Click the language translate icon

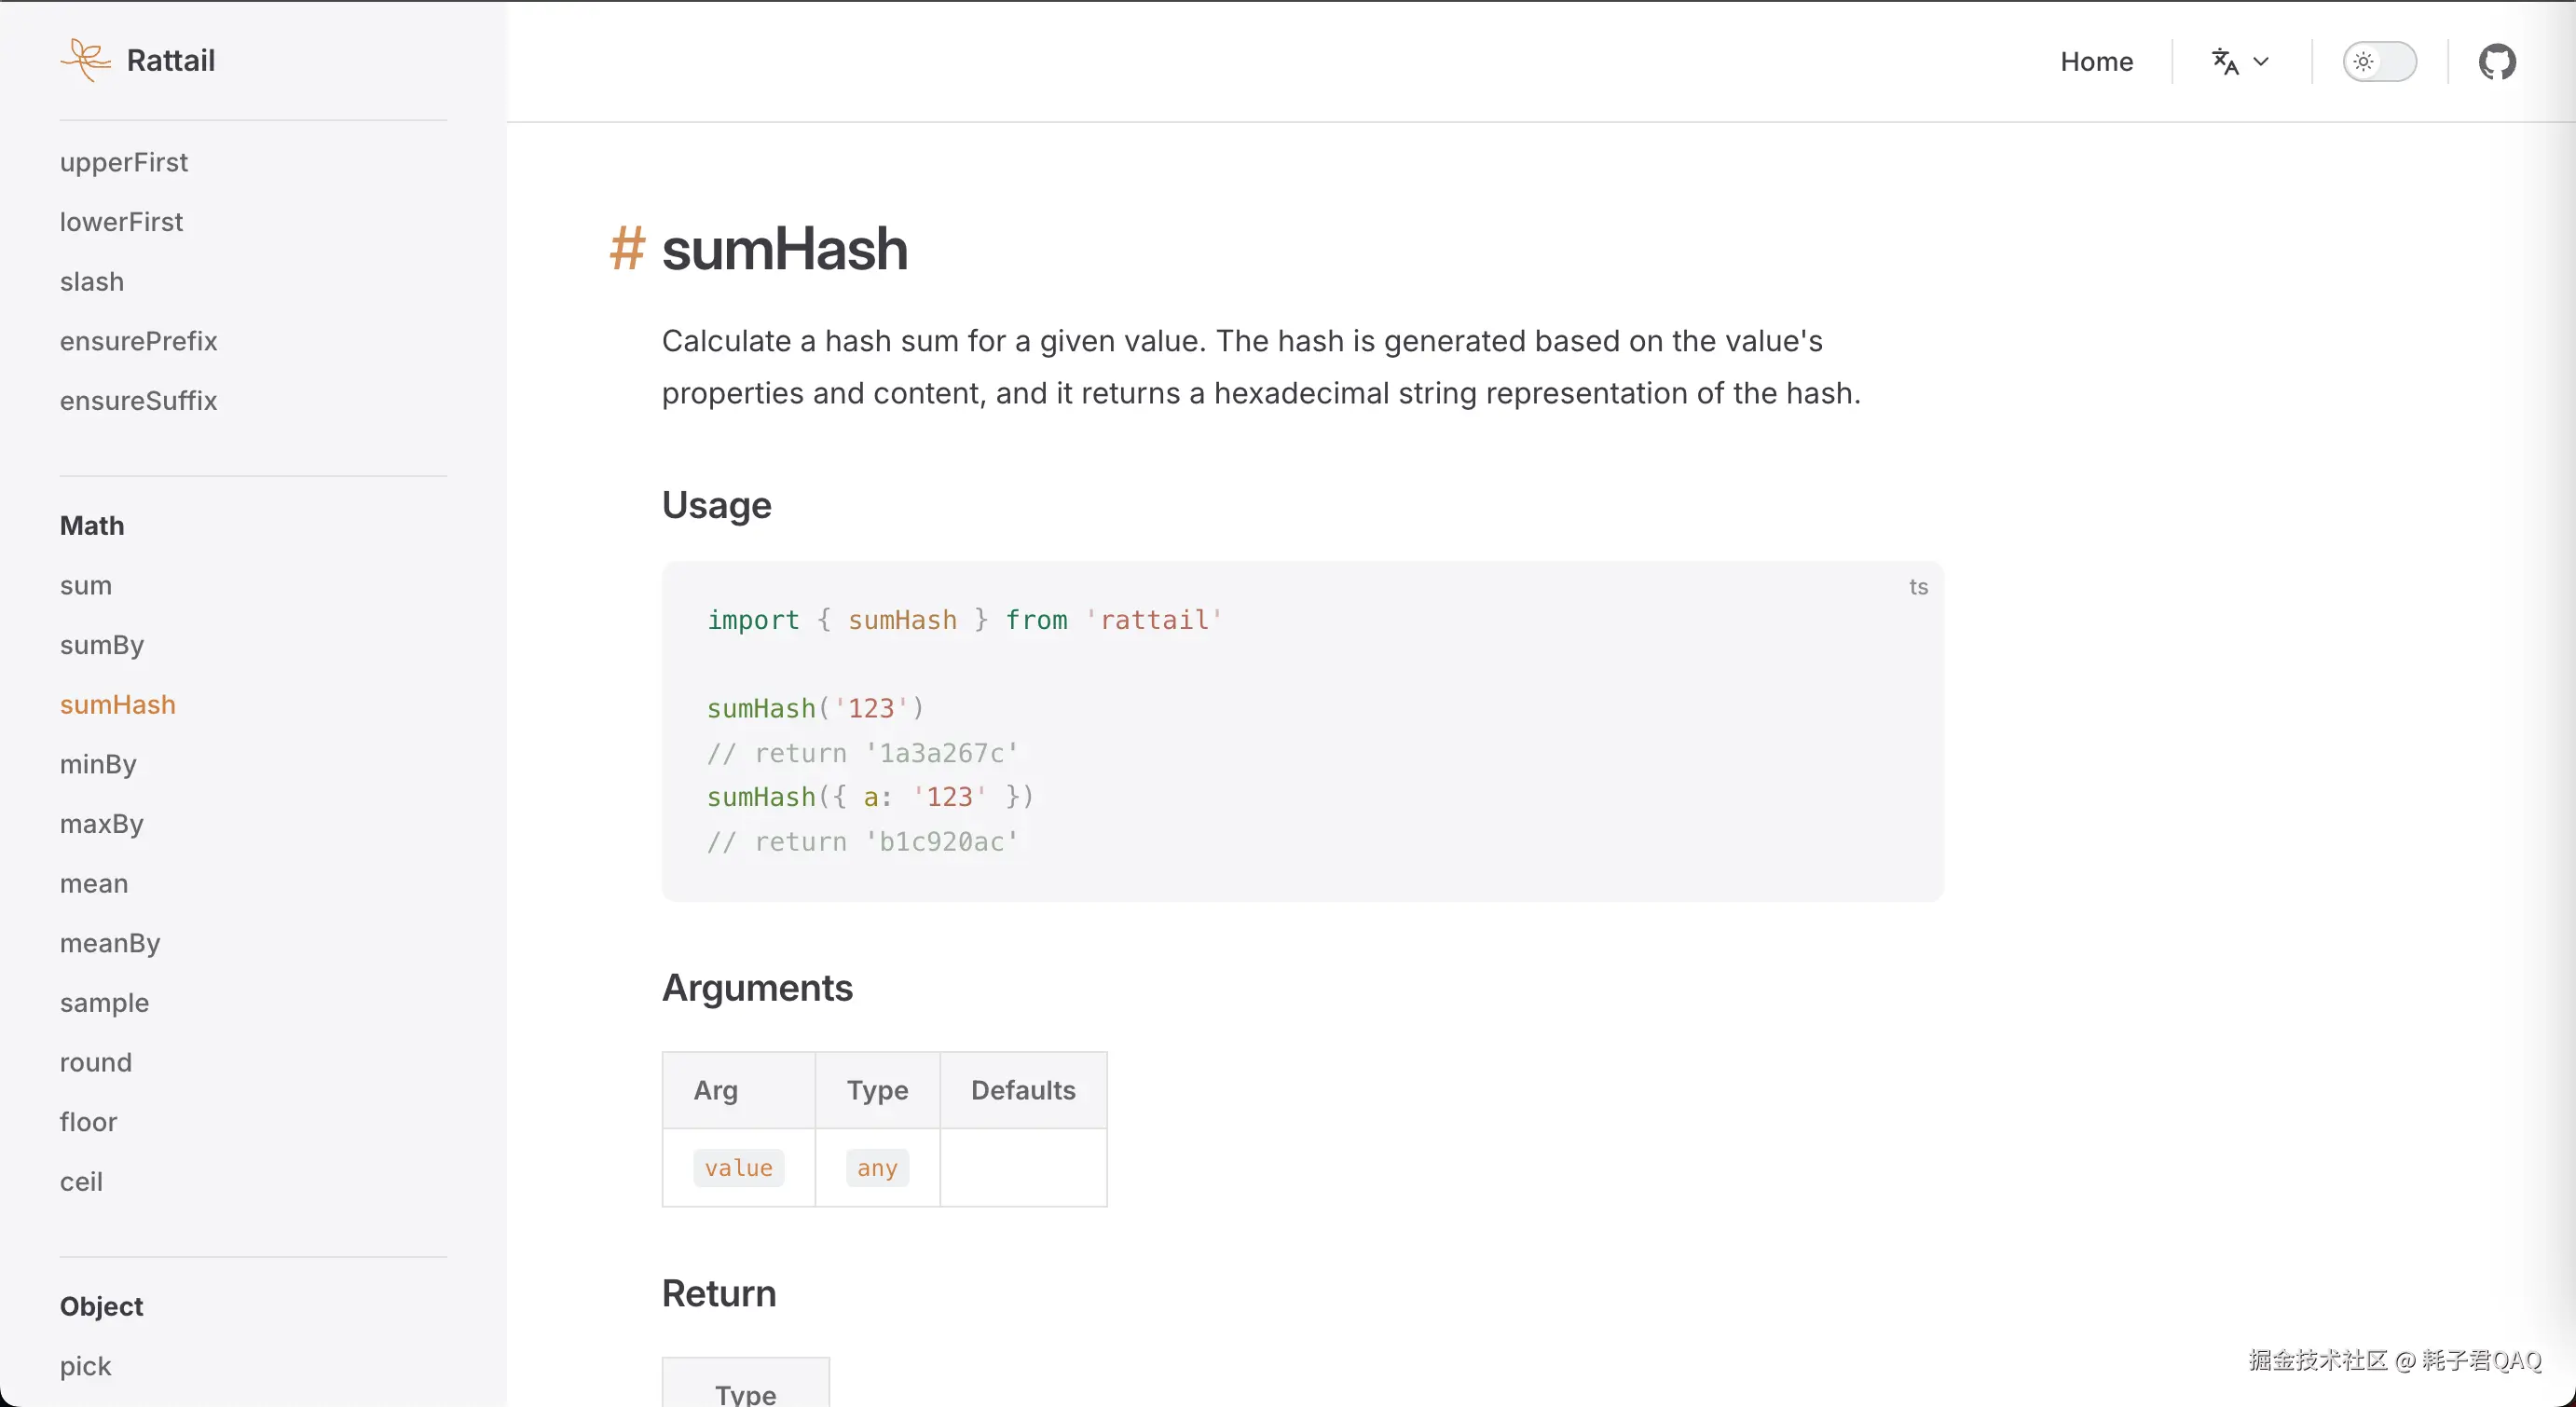(2224, 62)
